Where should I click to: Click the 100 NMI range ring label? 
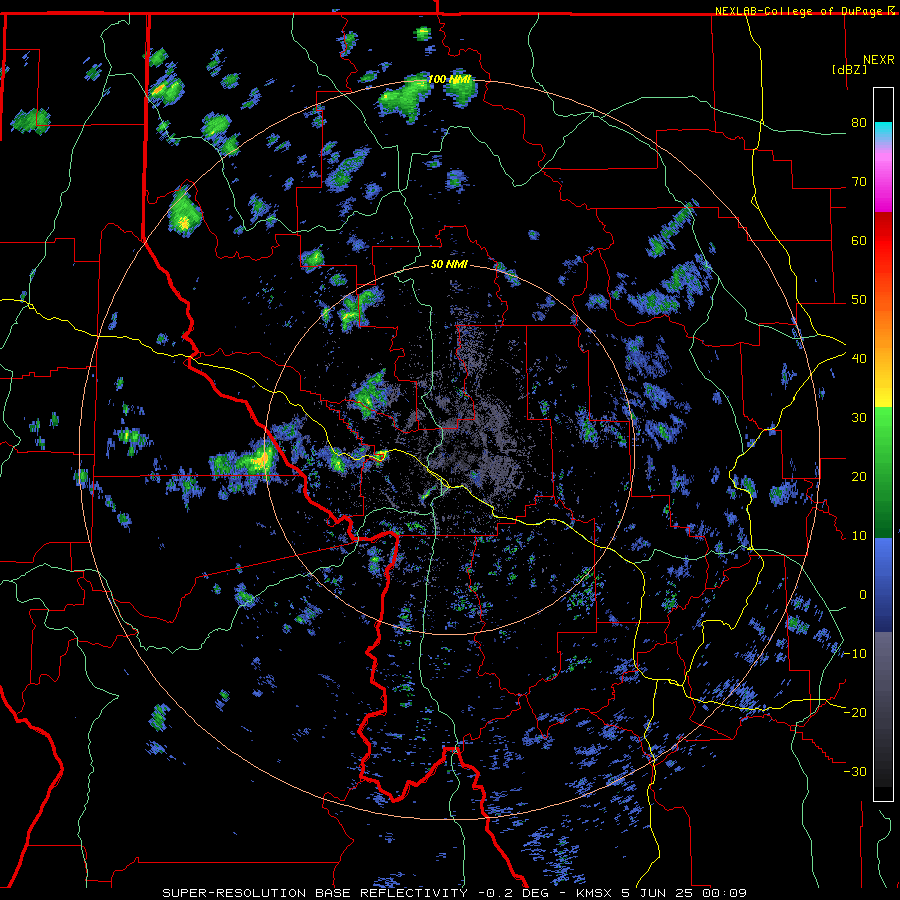(x=449, y=79)
